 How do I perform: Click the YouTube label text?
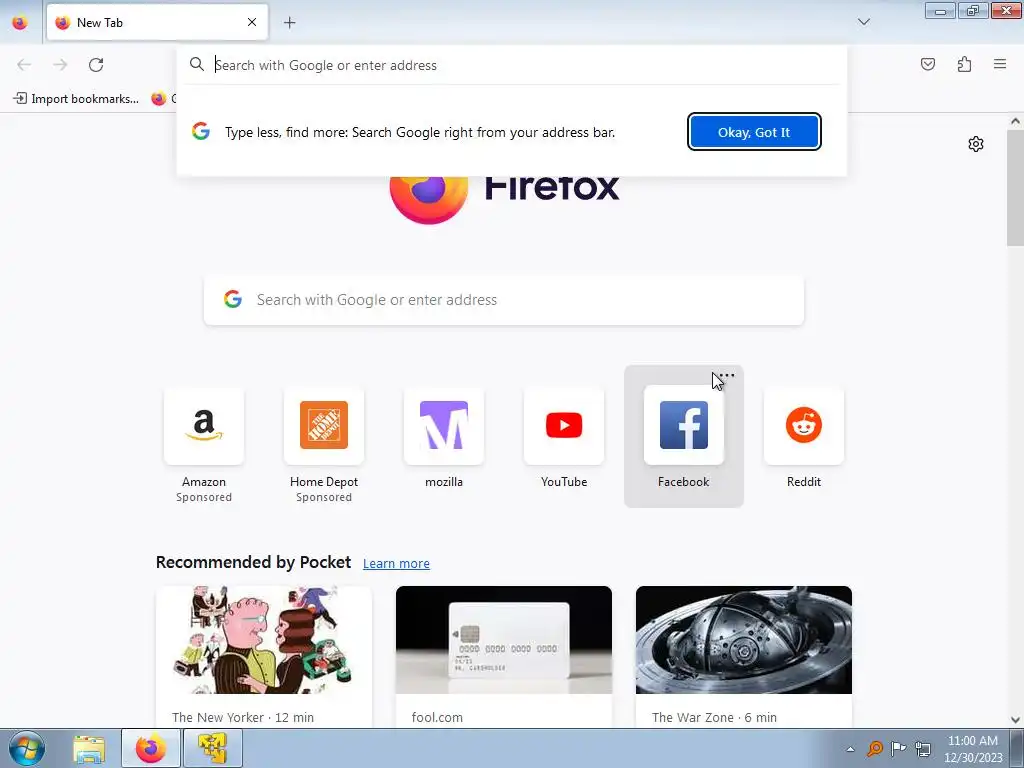pos(564,482)
